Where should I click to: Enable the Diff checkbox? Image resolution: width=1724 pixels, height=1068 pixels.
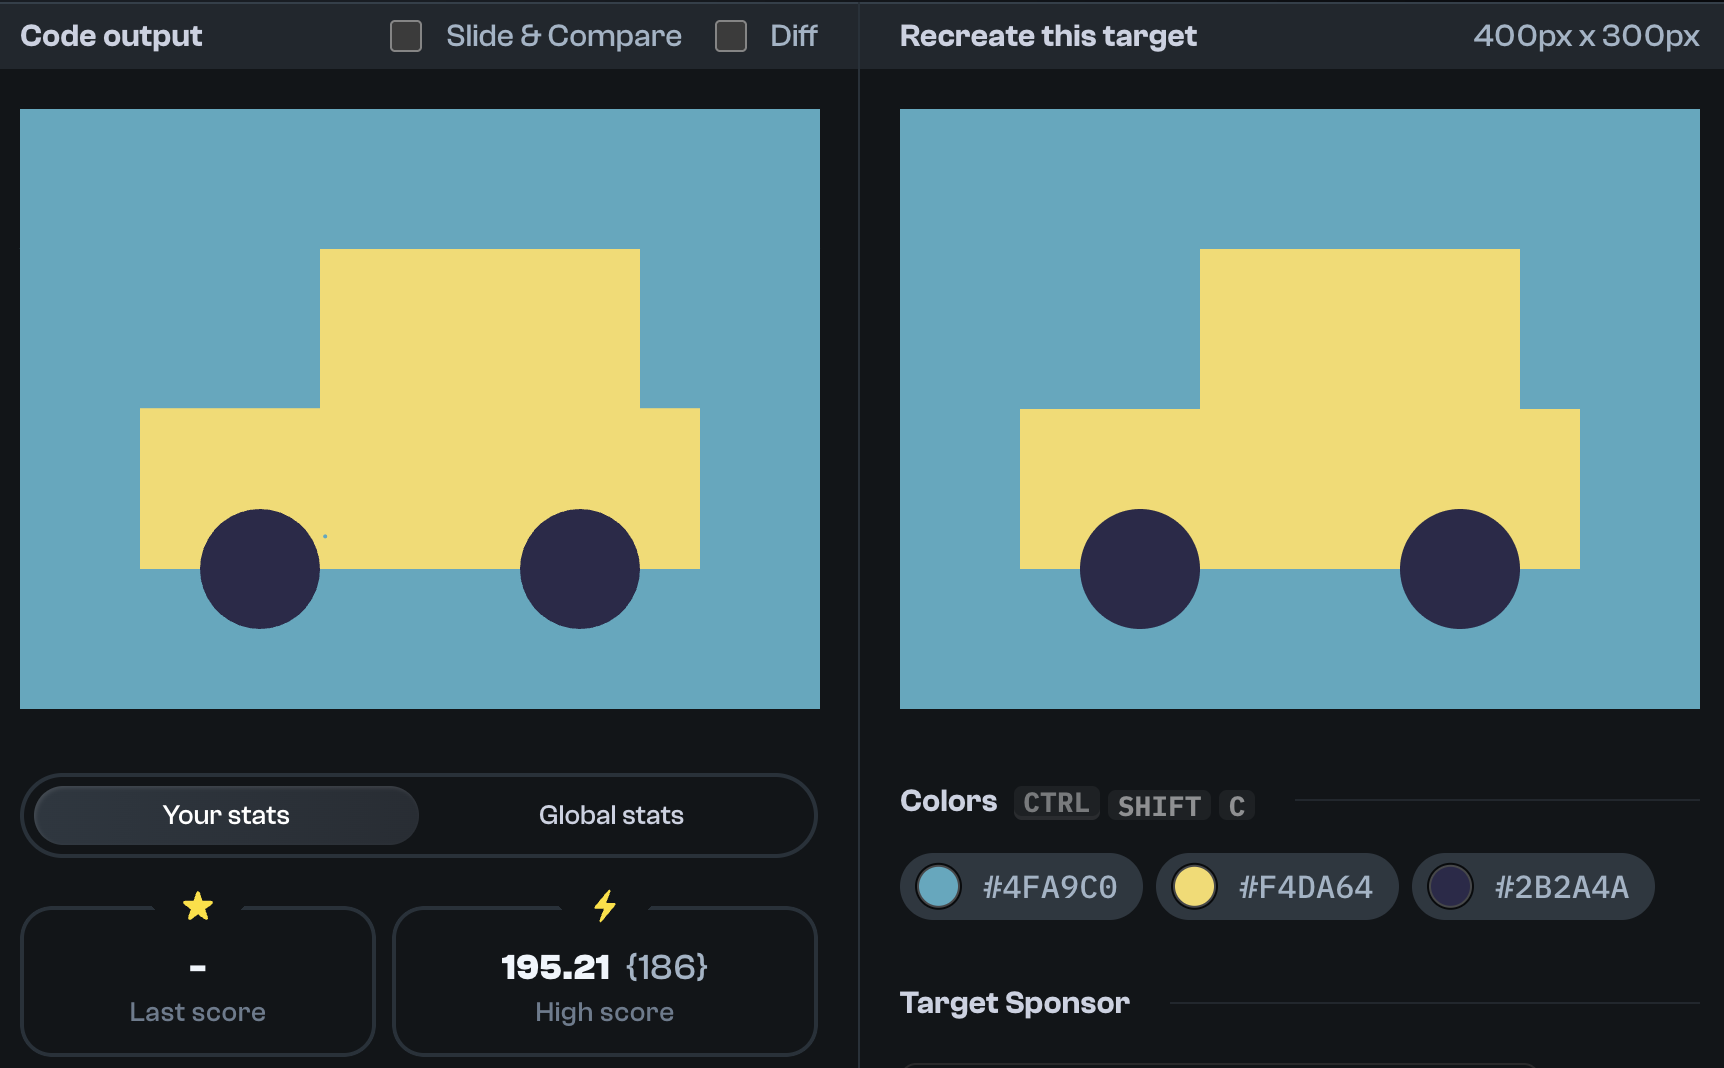coord(731,35)
